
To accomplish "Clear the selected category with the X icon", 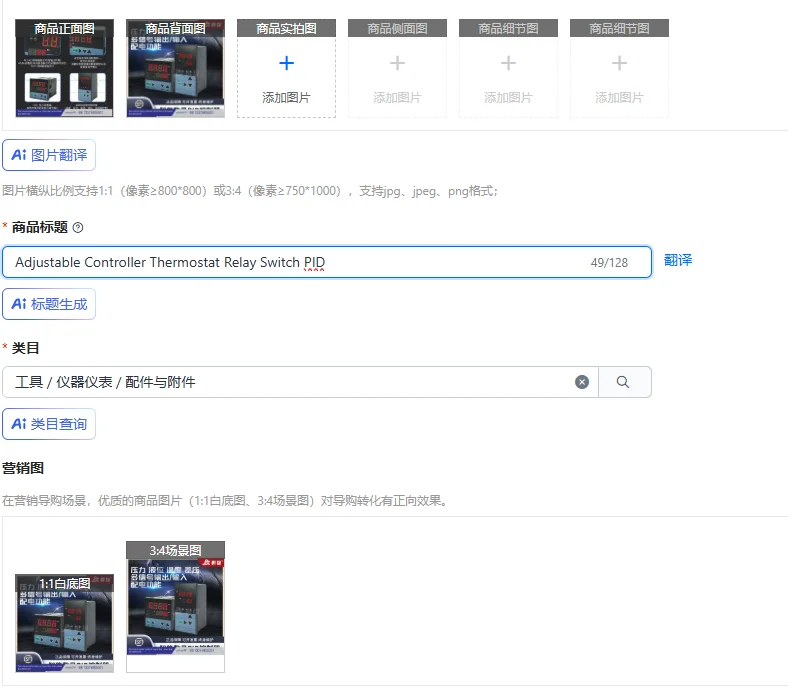I will 582,382.
